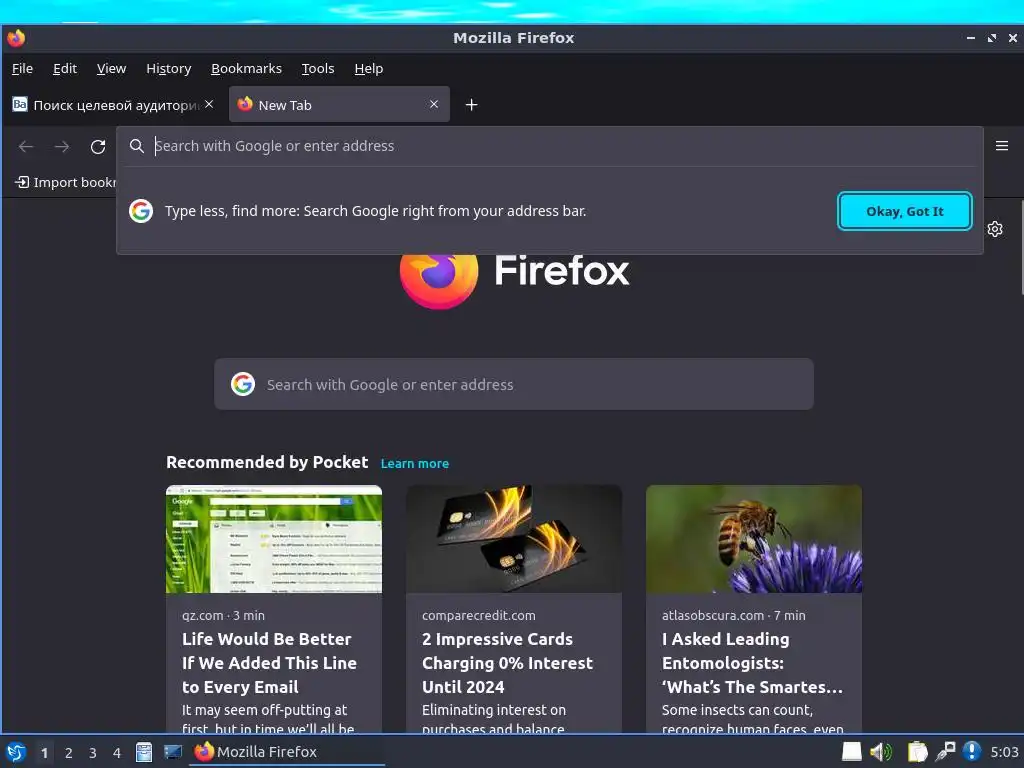Click the Firefox icon in window title bar
The image size is (1024, 768).
[16, 38]
